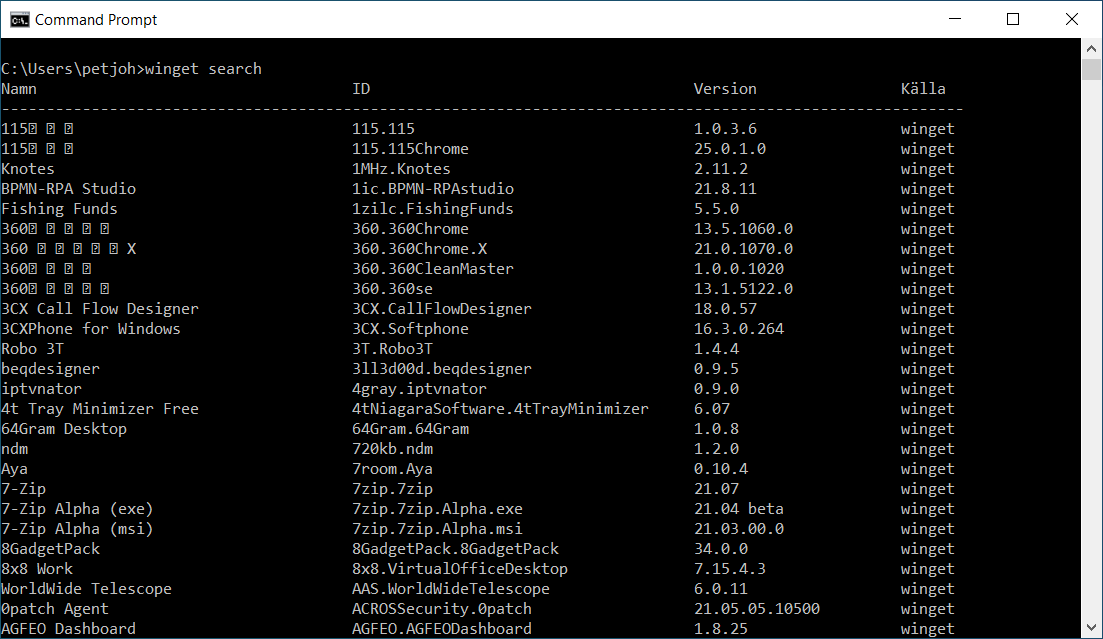Click the name '64Gram Desktop'
Viewport: 1103px width, 639px height.
tap(64, 429)
